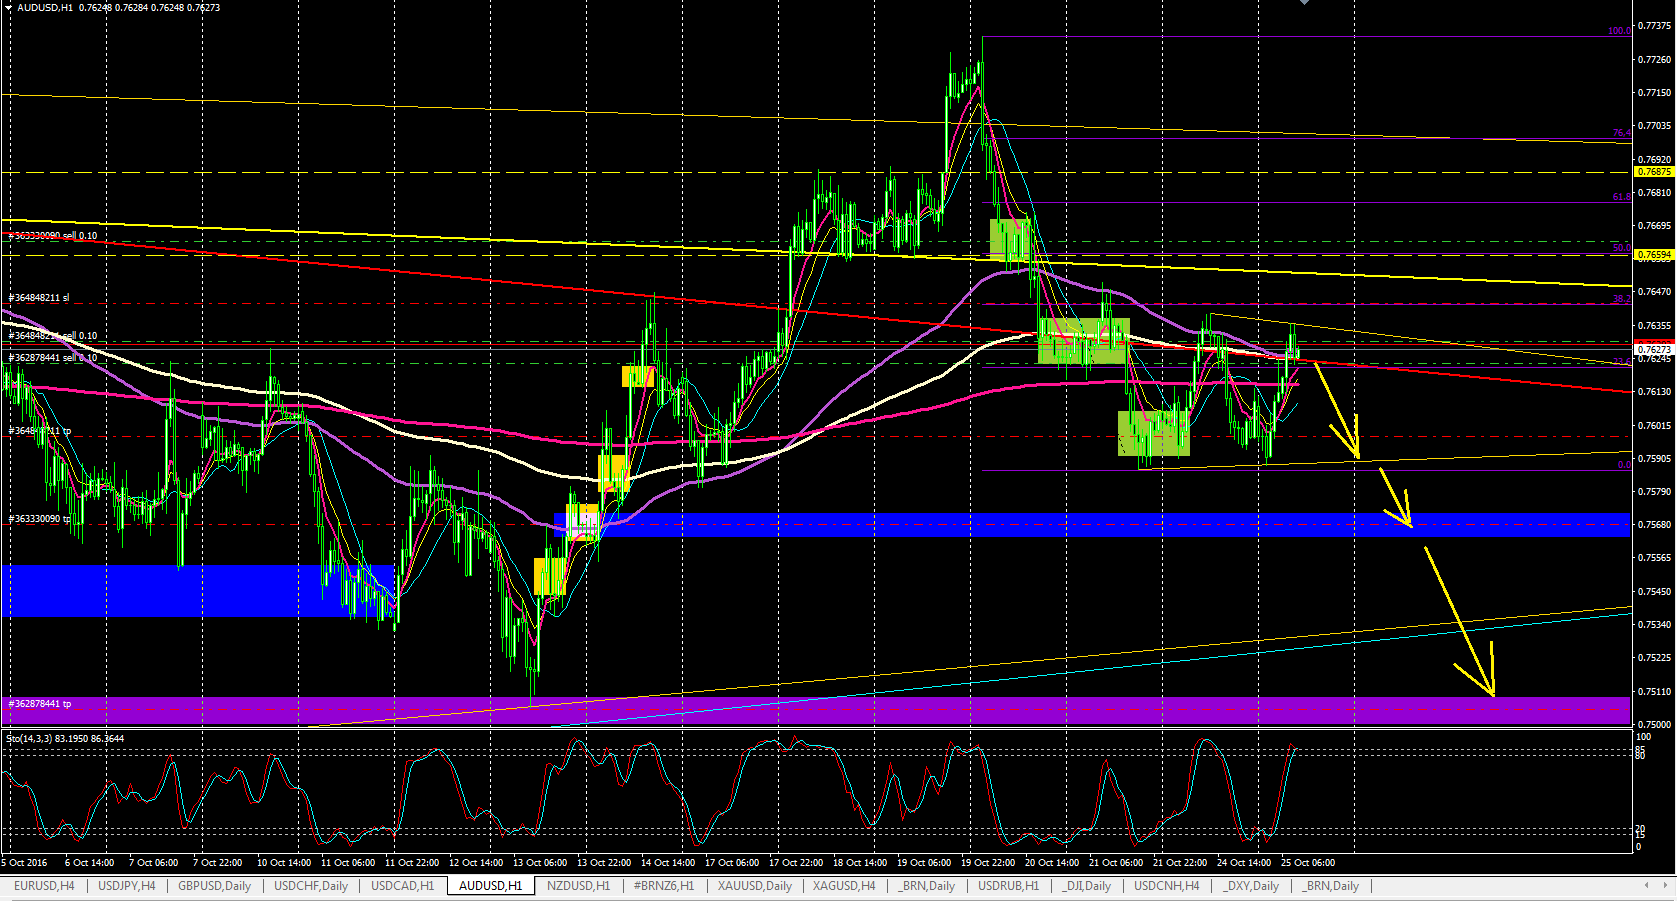
Task: Select the #362878441 sell 0.10 order label
Action: point(53,357)
